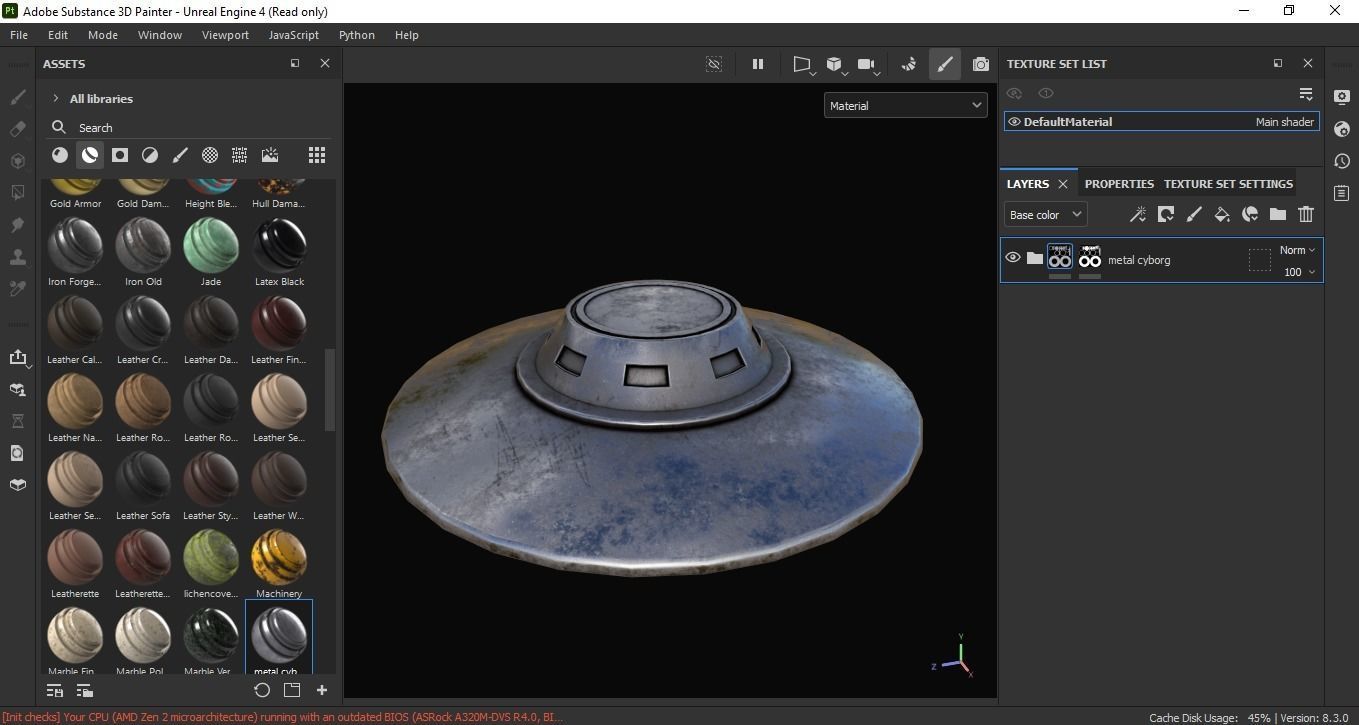Click the add effect magic wand icon
Screen dimensions: 1359x725
pos(1138,214)
